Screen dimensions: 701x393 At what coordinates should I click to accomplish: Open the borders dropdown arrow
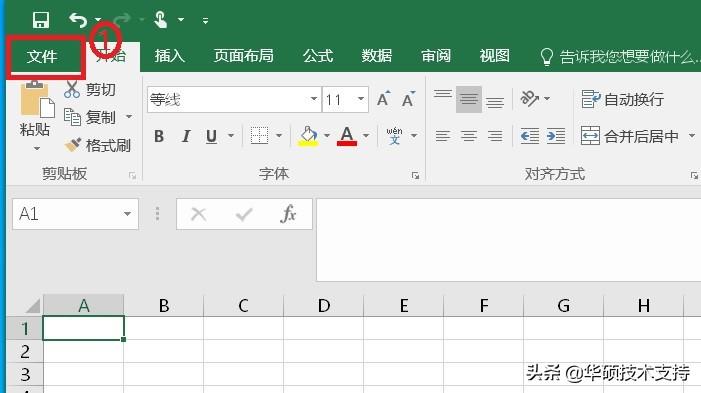[x=279, y=135]
